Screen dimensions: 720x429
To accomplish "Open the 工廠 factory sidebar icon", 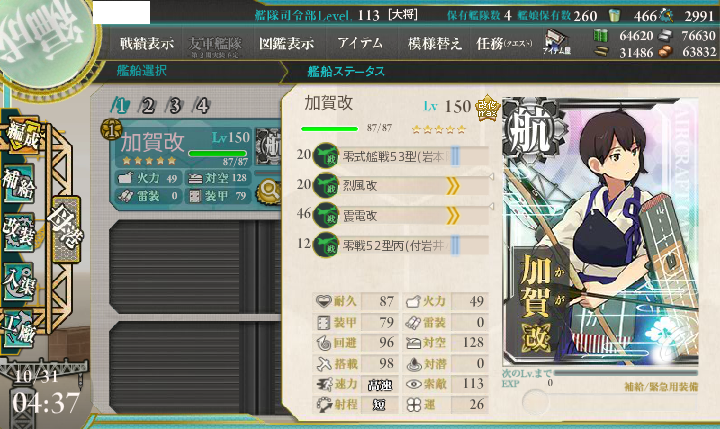I will point(19,329).
